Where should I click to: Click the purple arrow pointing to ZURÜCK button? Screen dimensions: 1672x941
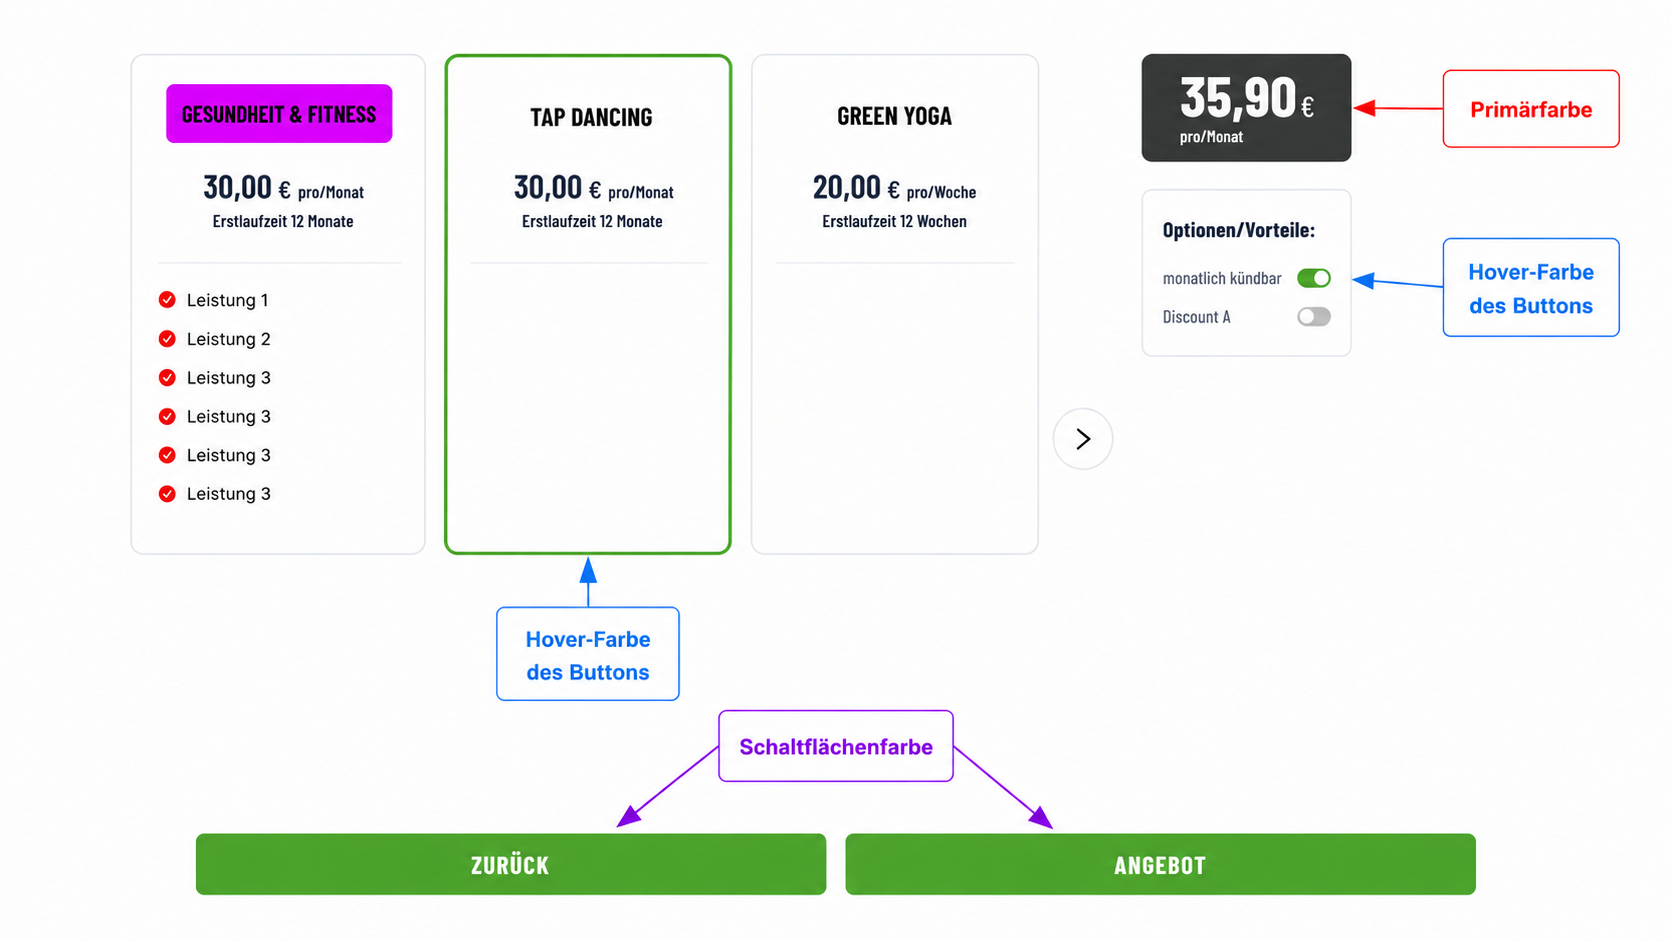668,787
